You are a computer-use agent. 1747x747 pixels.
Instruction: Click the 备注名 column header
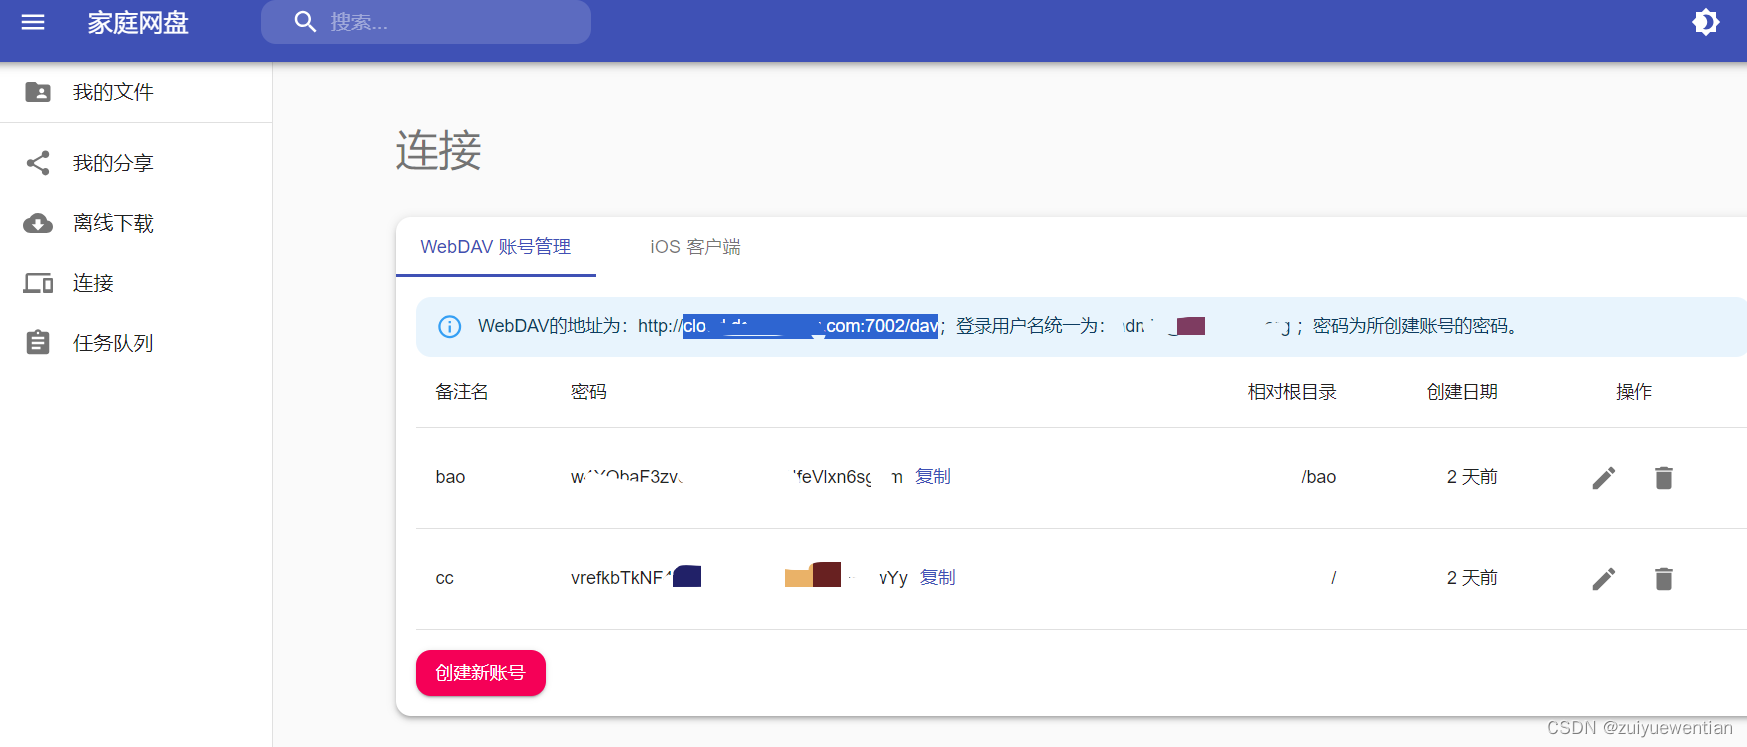(462, 392)
